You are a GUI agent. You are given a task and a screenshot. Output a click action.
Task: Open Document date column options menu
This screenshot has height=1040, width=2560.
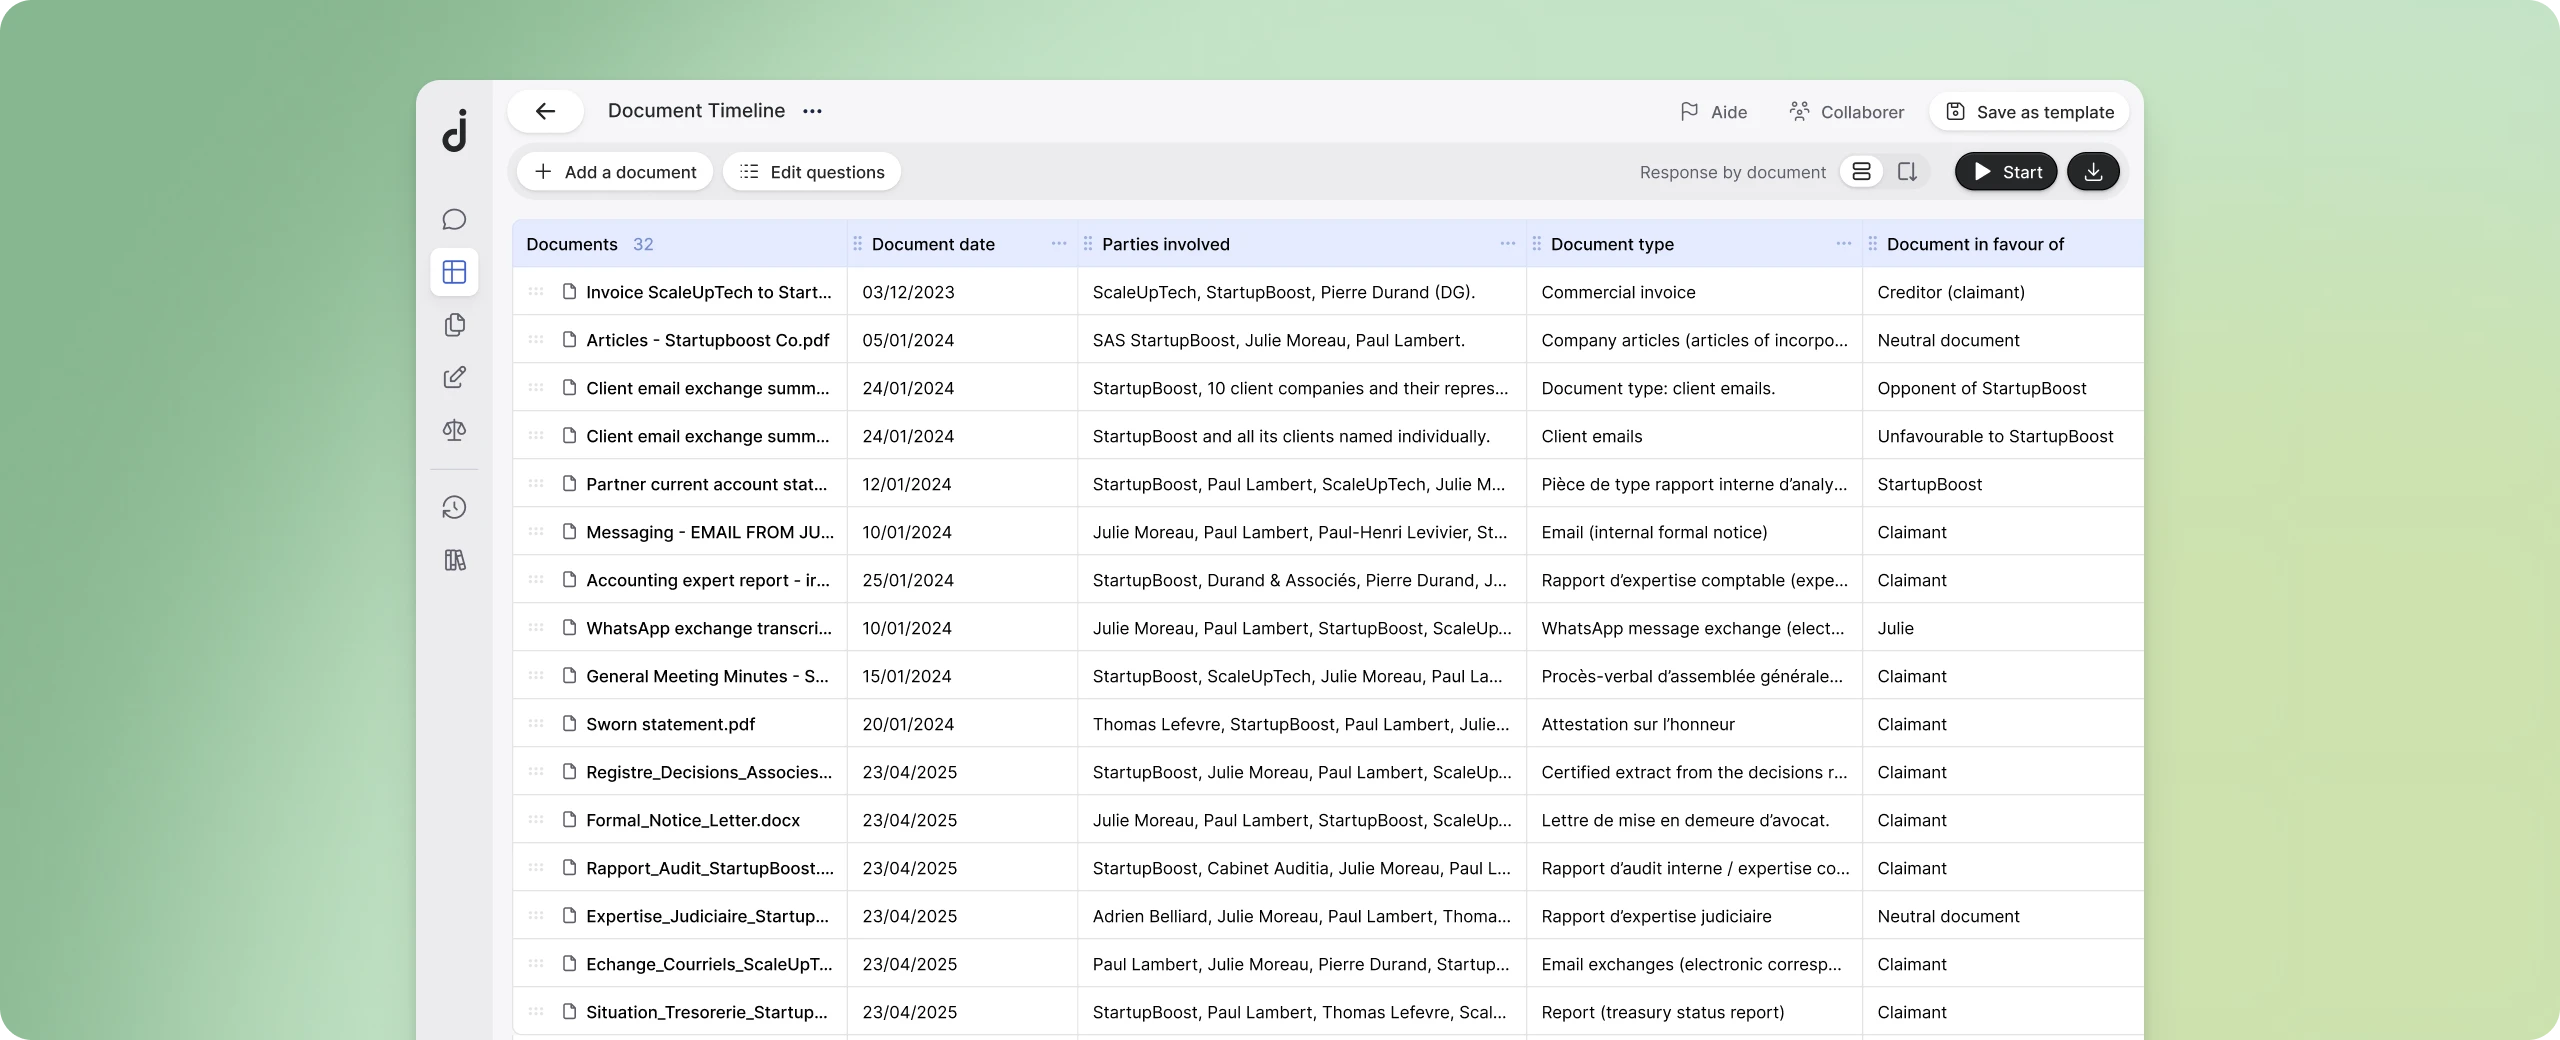pos(1059,244)
